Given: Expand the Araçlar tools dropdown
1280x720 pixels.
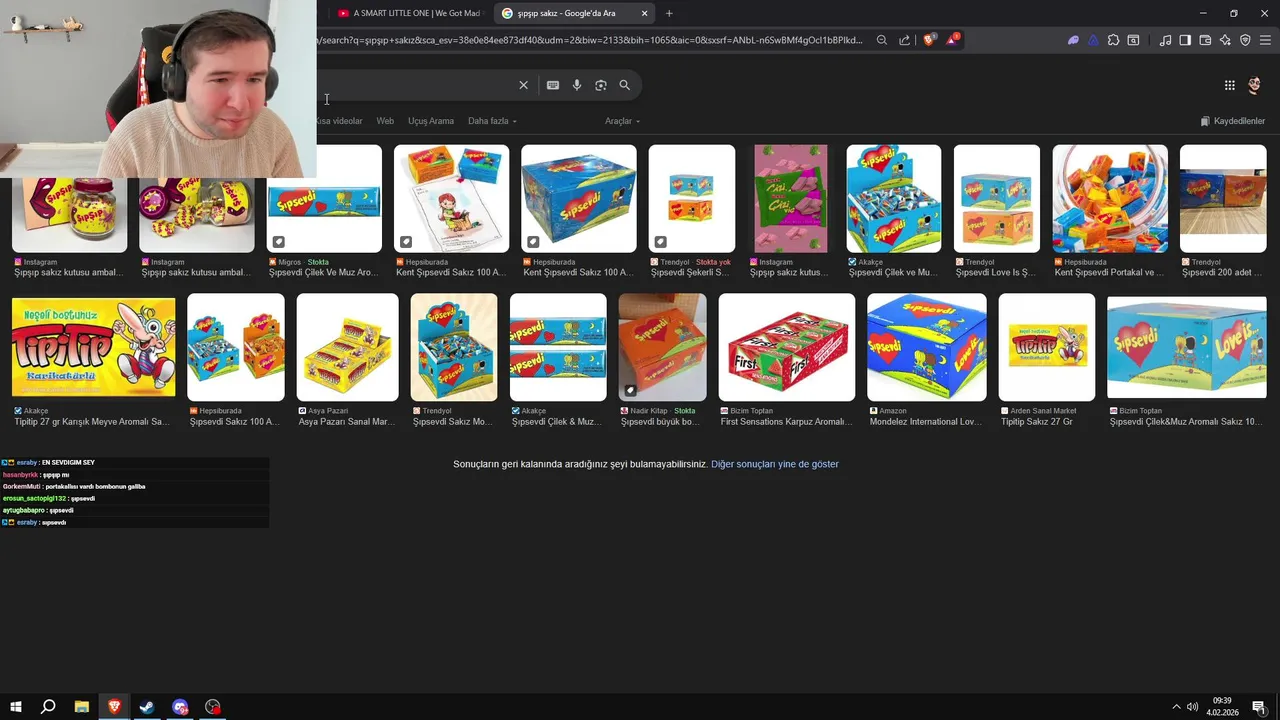Looking at the screenshot, I should coord(622,121).
